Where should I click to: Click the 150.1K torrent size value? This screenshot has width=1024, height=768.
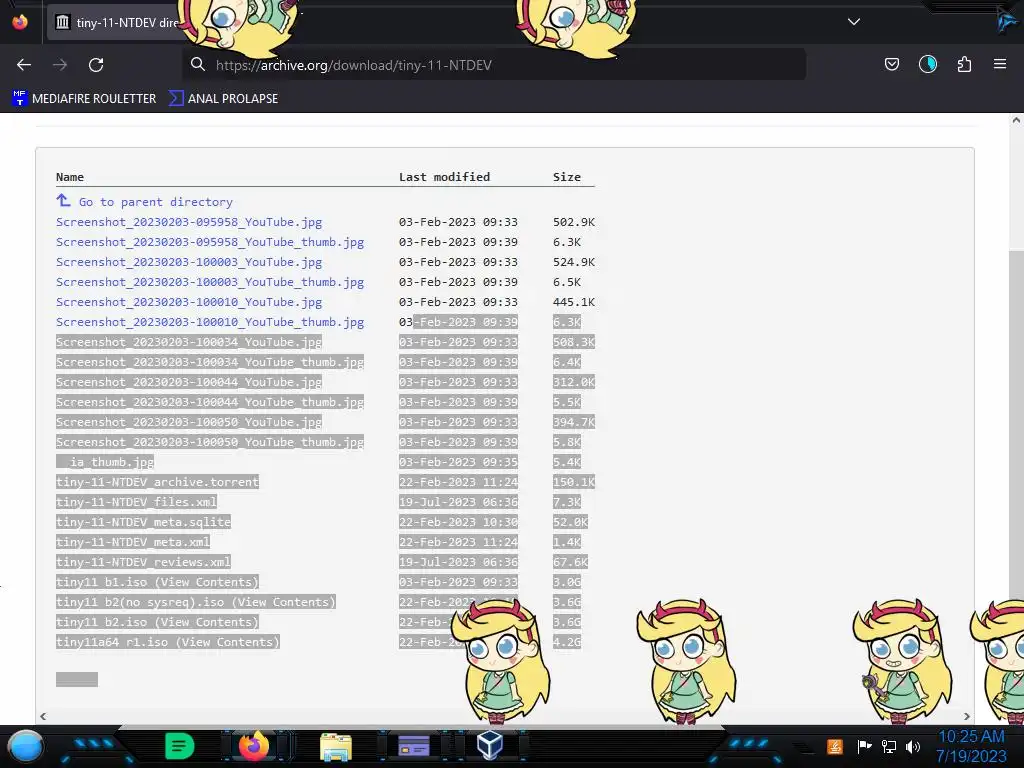(x=574, y=482)
